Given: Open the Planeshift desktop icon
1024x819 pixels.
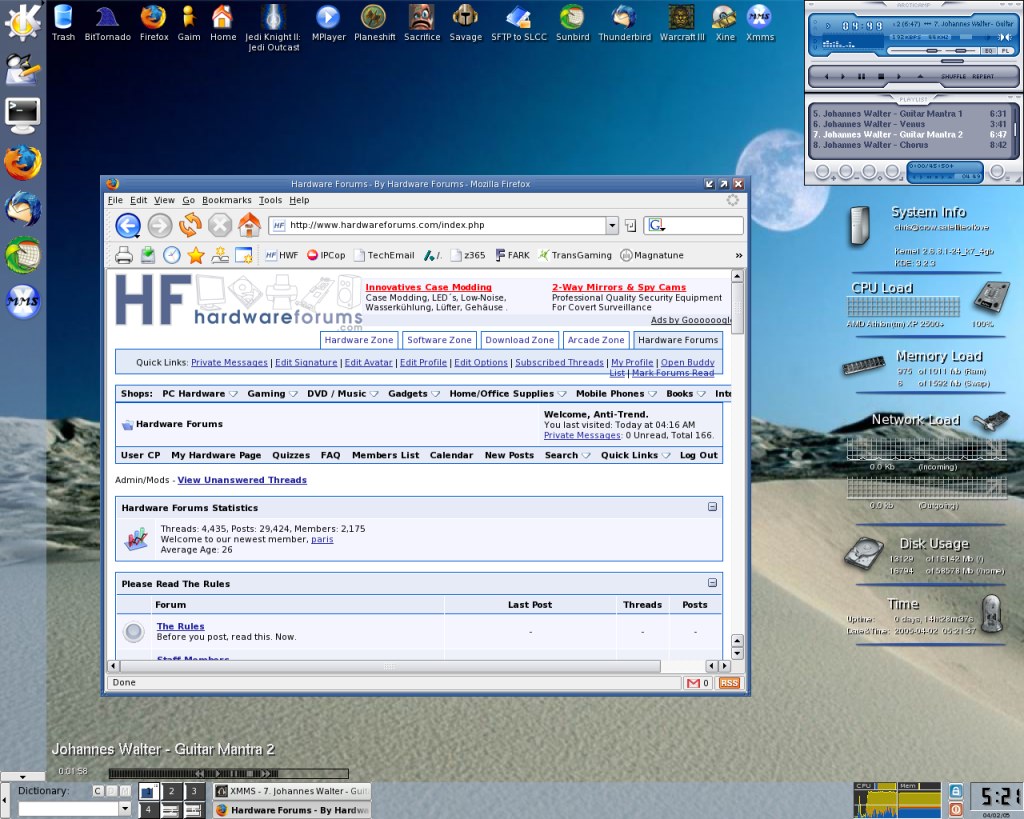Looking at the screenshot, I should point(374,23).
